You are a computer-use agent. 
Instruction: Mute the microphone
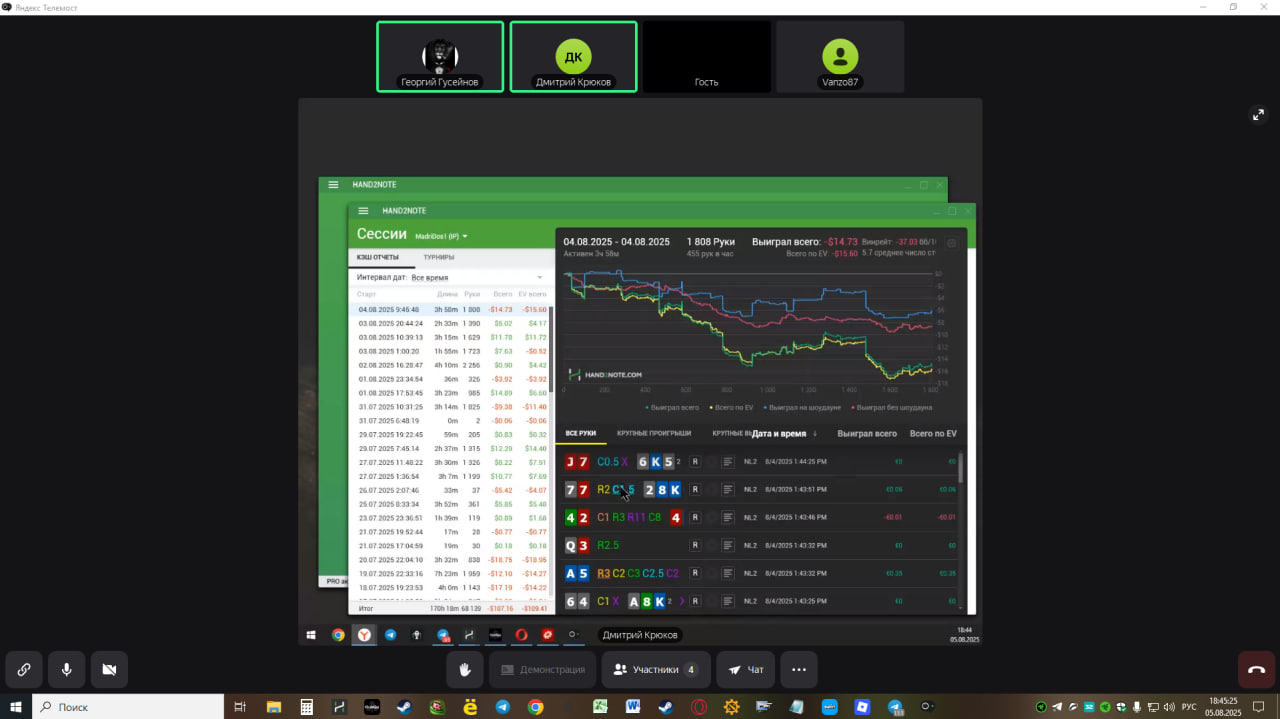coord(67,670)
